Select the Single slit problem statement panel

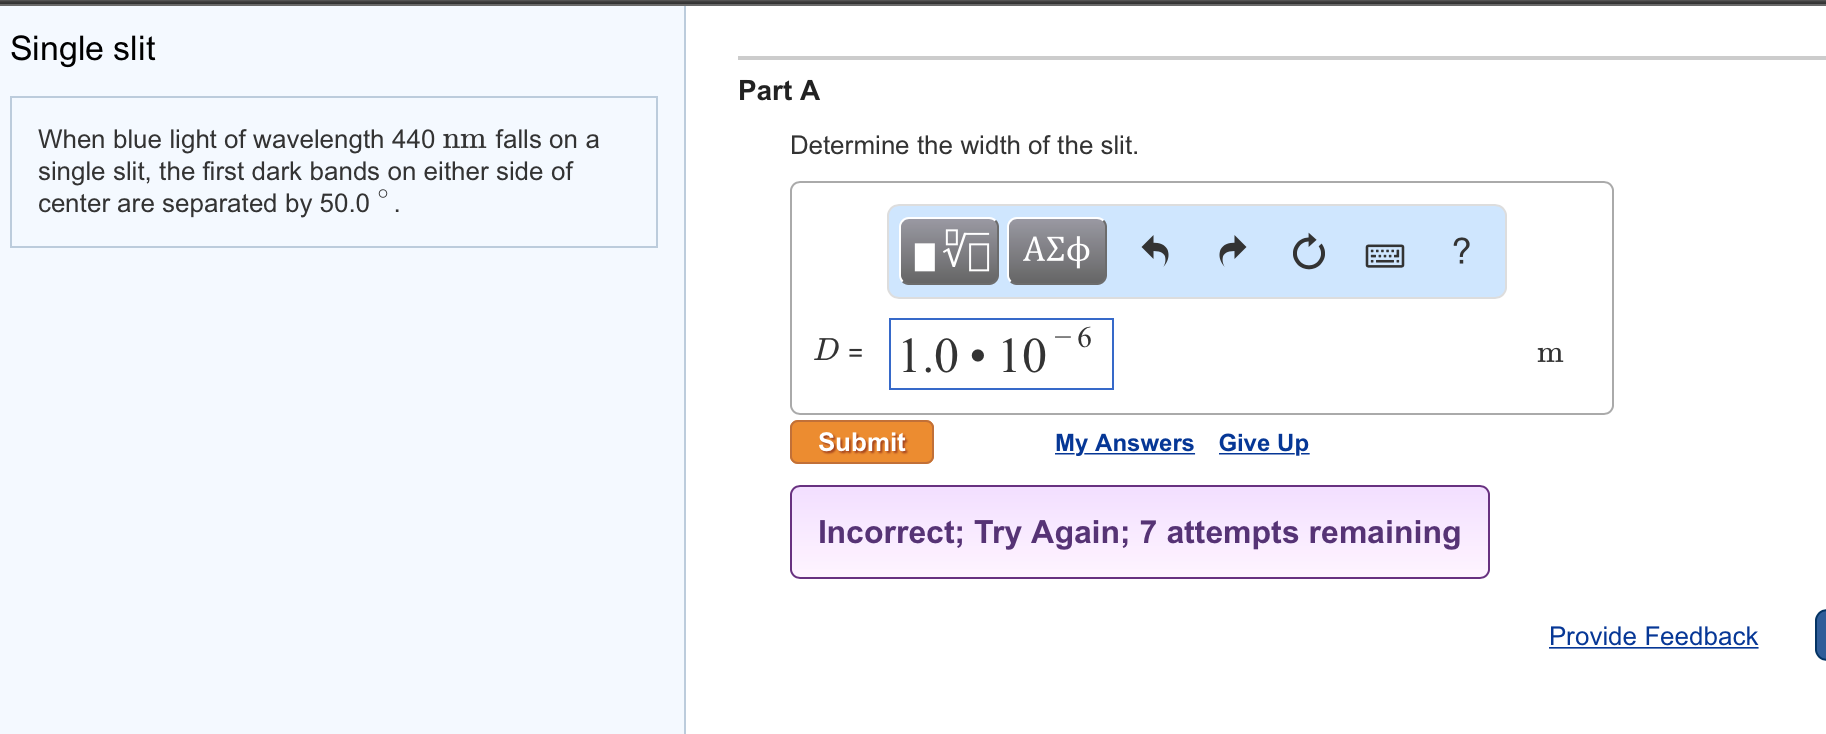pyautogui.click(x=333, y=171)
